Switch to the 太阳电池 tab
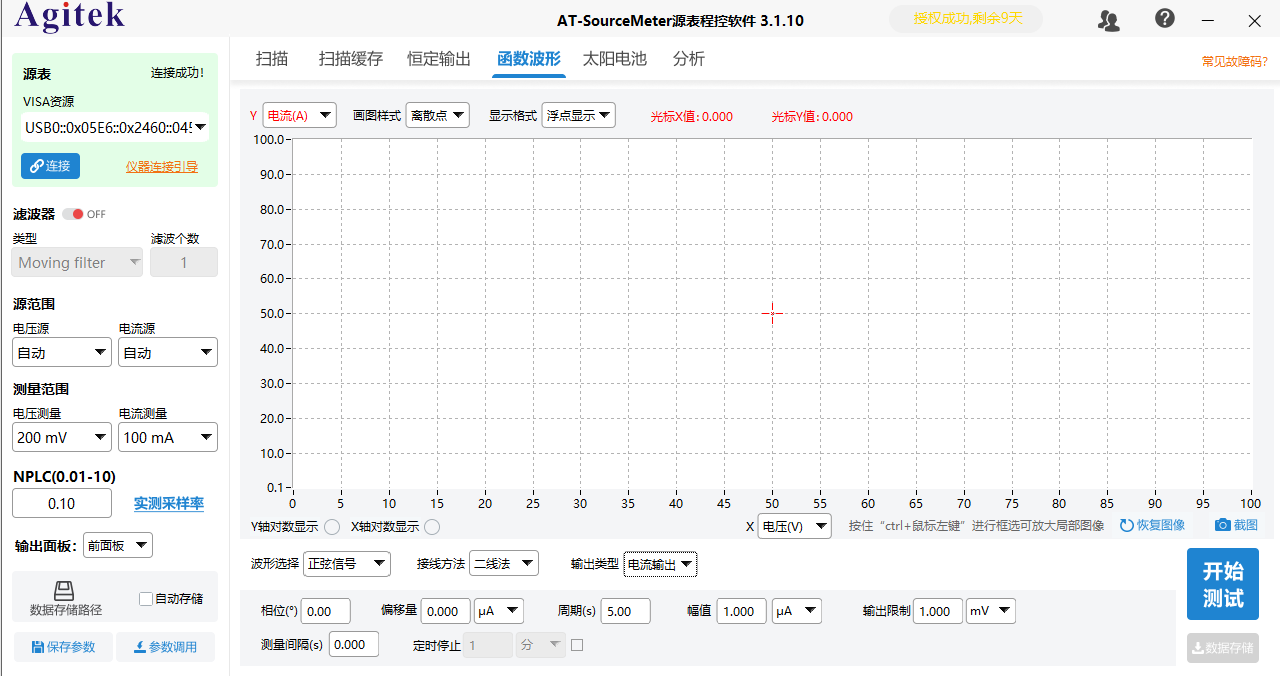The image size is (1280, 676). pyautogui.click(x=614, y=59)
